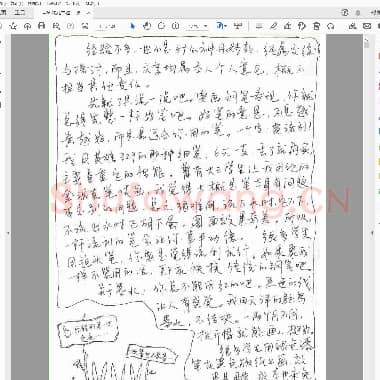Select the highlighter pen tool
380x380 pixels.
pos(273,26)
